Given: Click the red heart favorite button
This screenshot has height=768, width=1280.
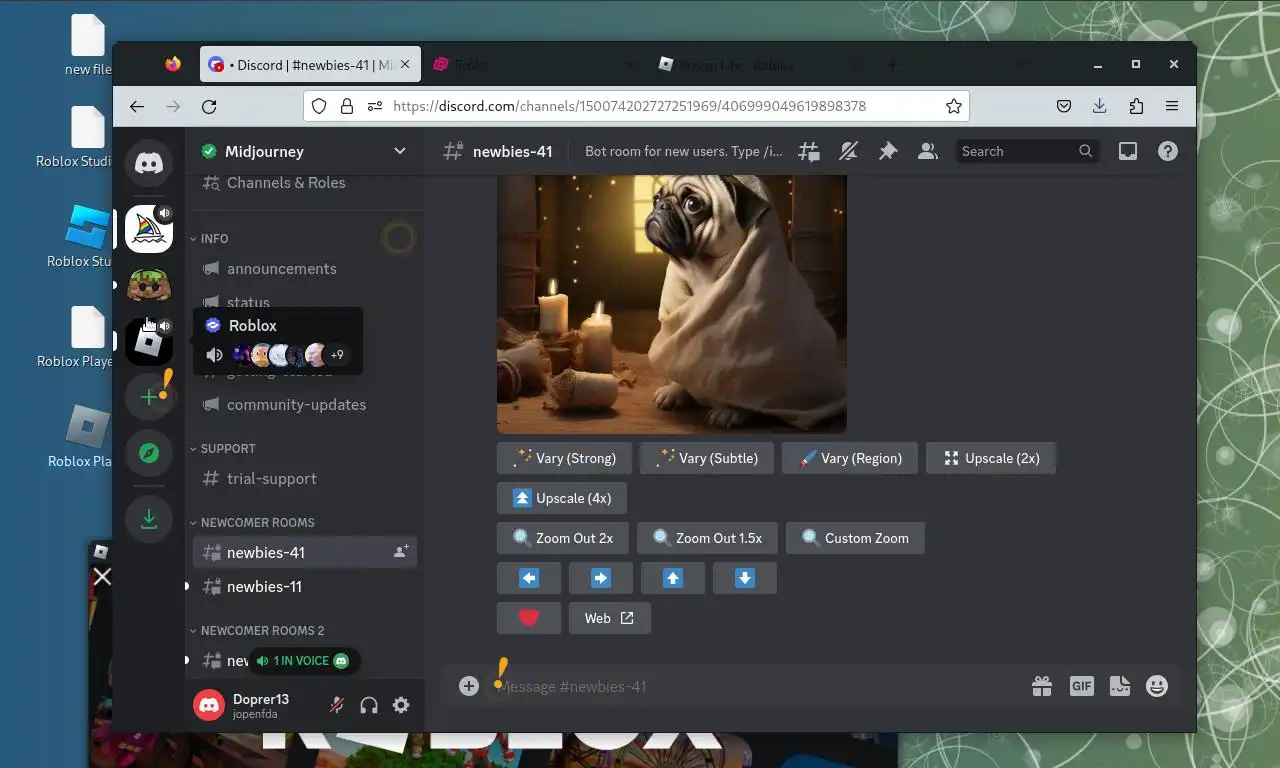Looking at the screenshot, I should (x=529, y=618).
